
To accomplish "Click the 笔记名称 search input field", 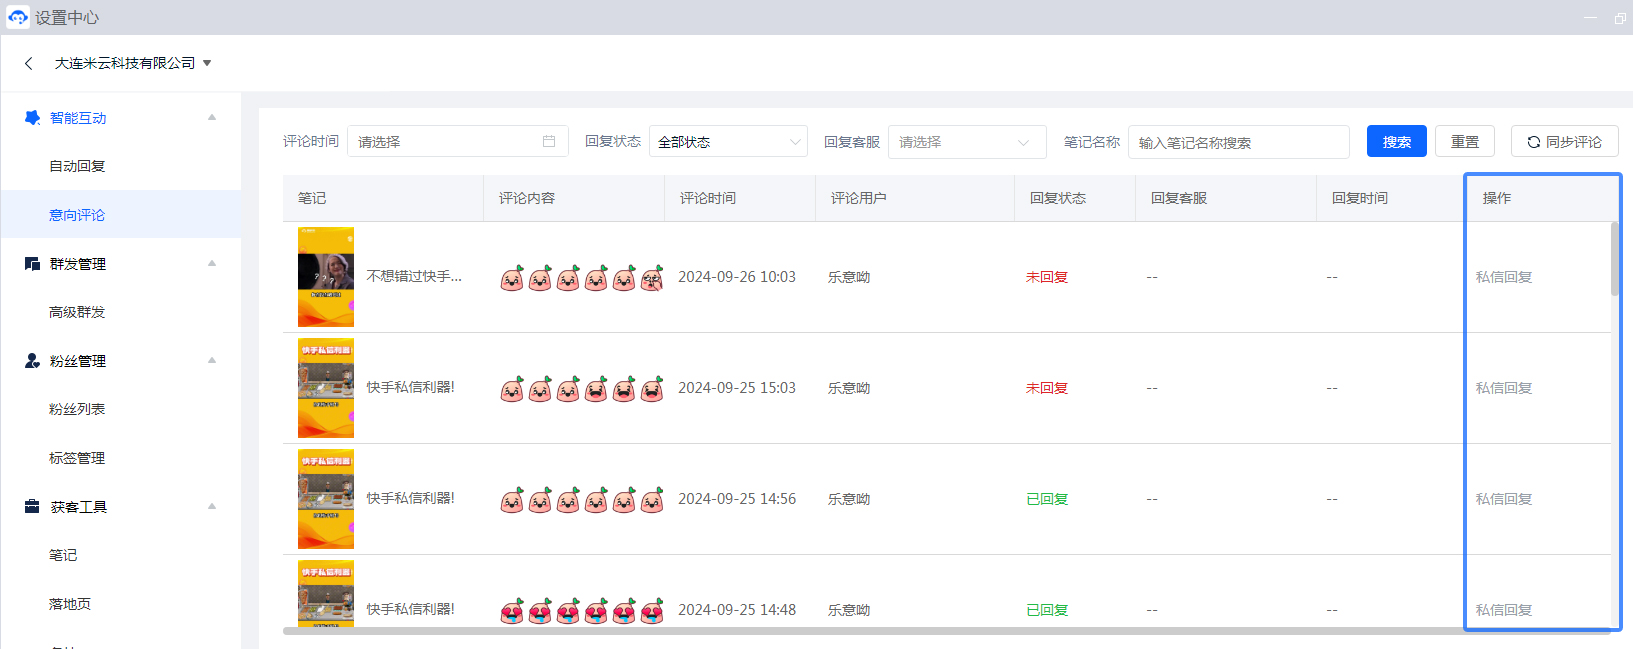I will (x=1238, y=142).
